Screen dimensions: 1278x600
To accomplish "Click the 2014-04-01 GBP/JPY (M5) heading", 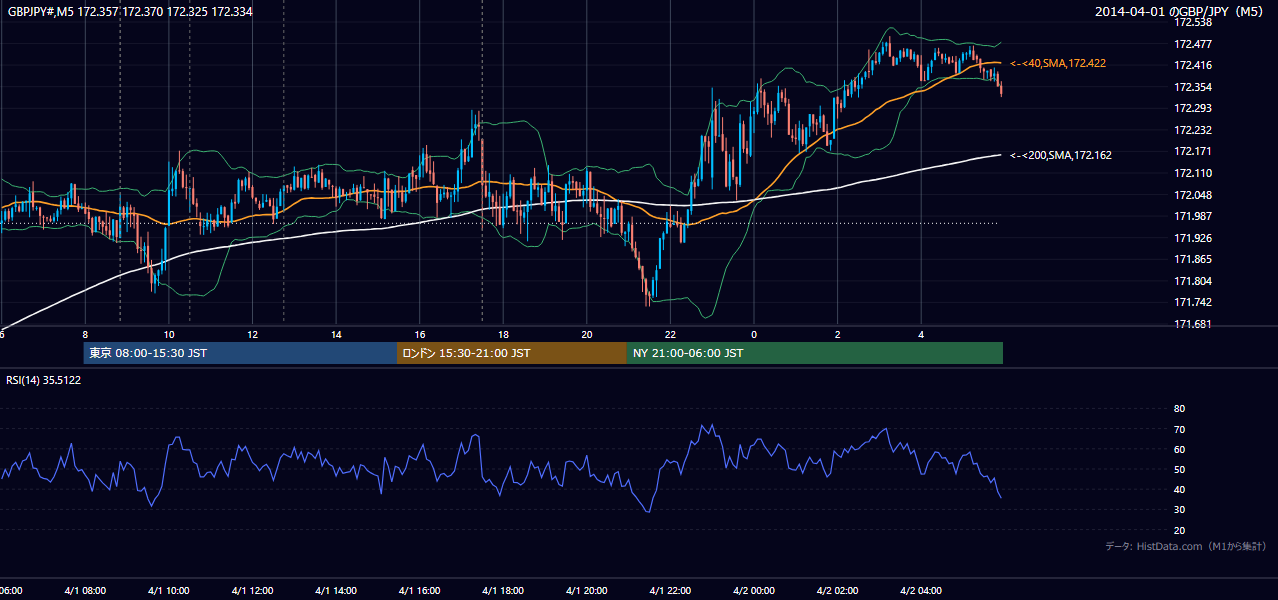I will (x=1181, y=12).
